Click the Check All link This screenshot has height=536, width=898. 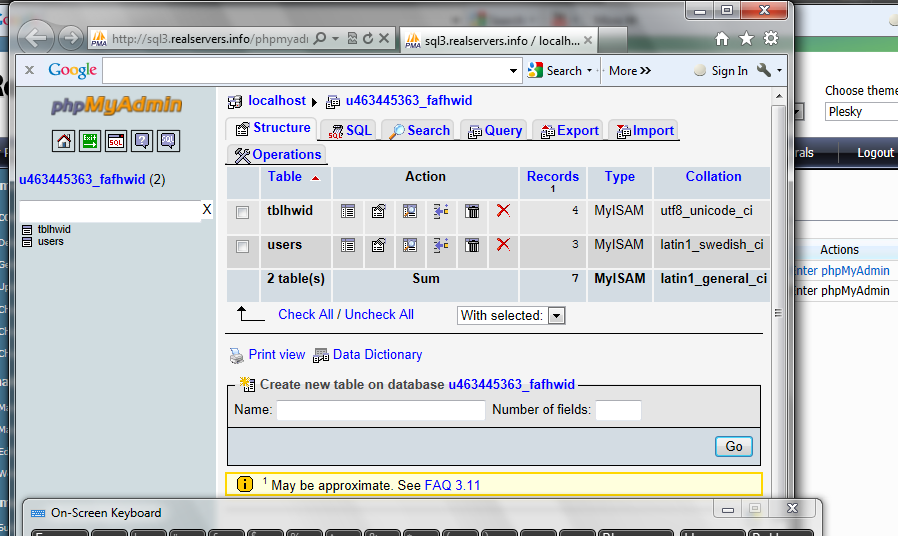(305, 314)
